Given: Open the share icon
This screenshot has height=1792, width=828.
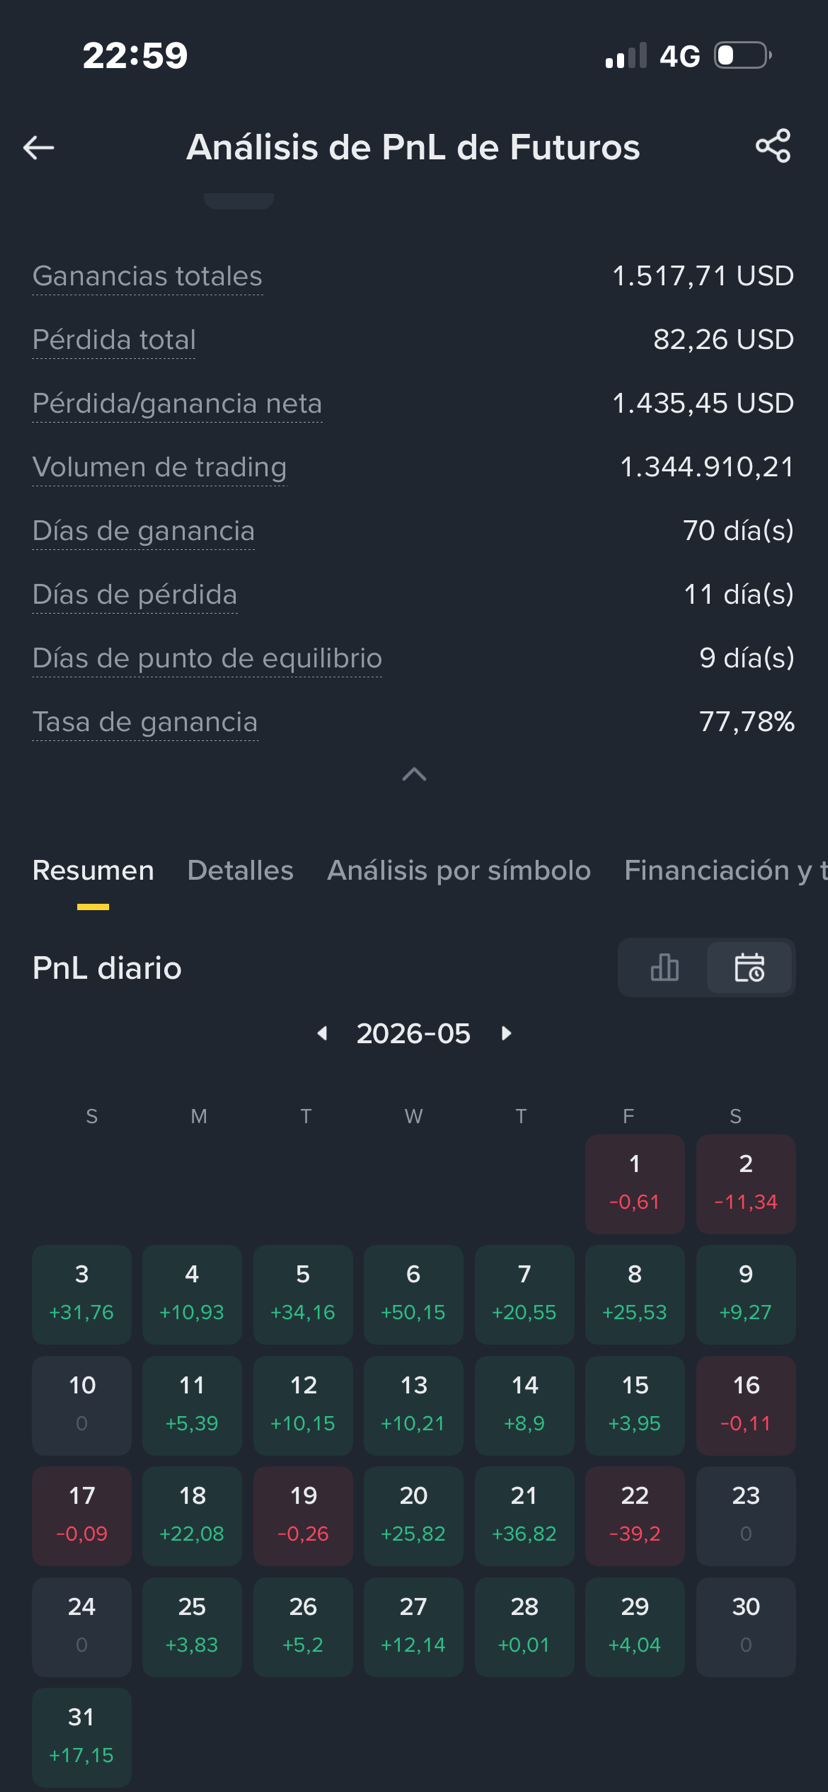Looking at the screenshot, I should pyautogui.click(x=773, y=146).
